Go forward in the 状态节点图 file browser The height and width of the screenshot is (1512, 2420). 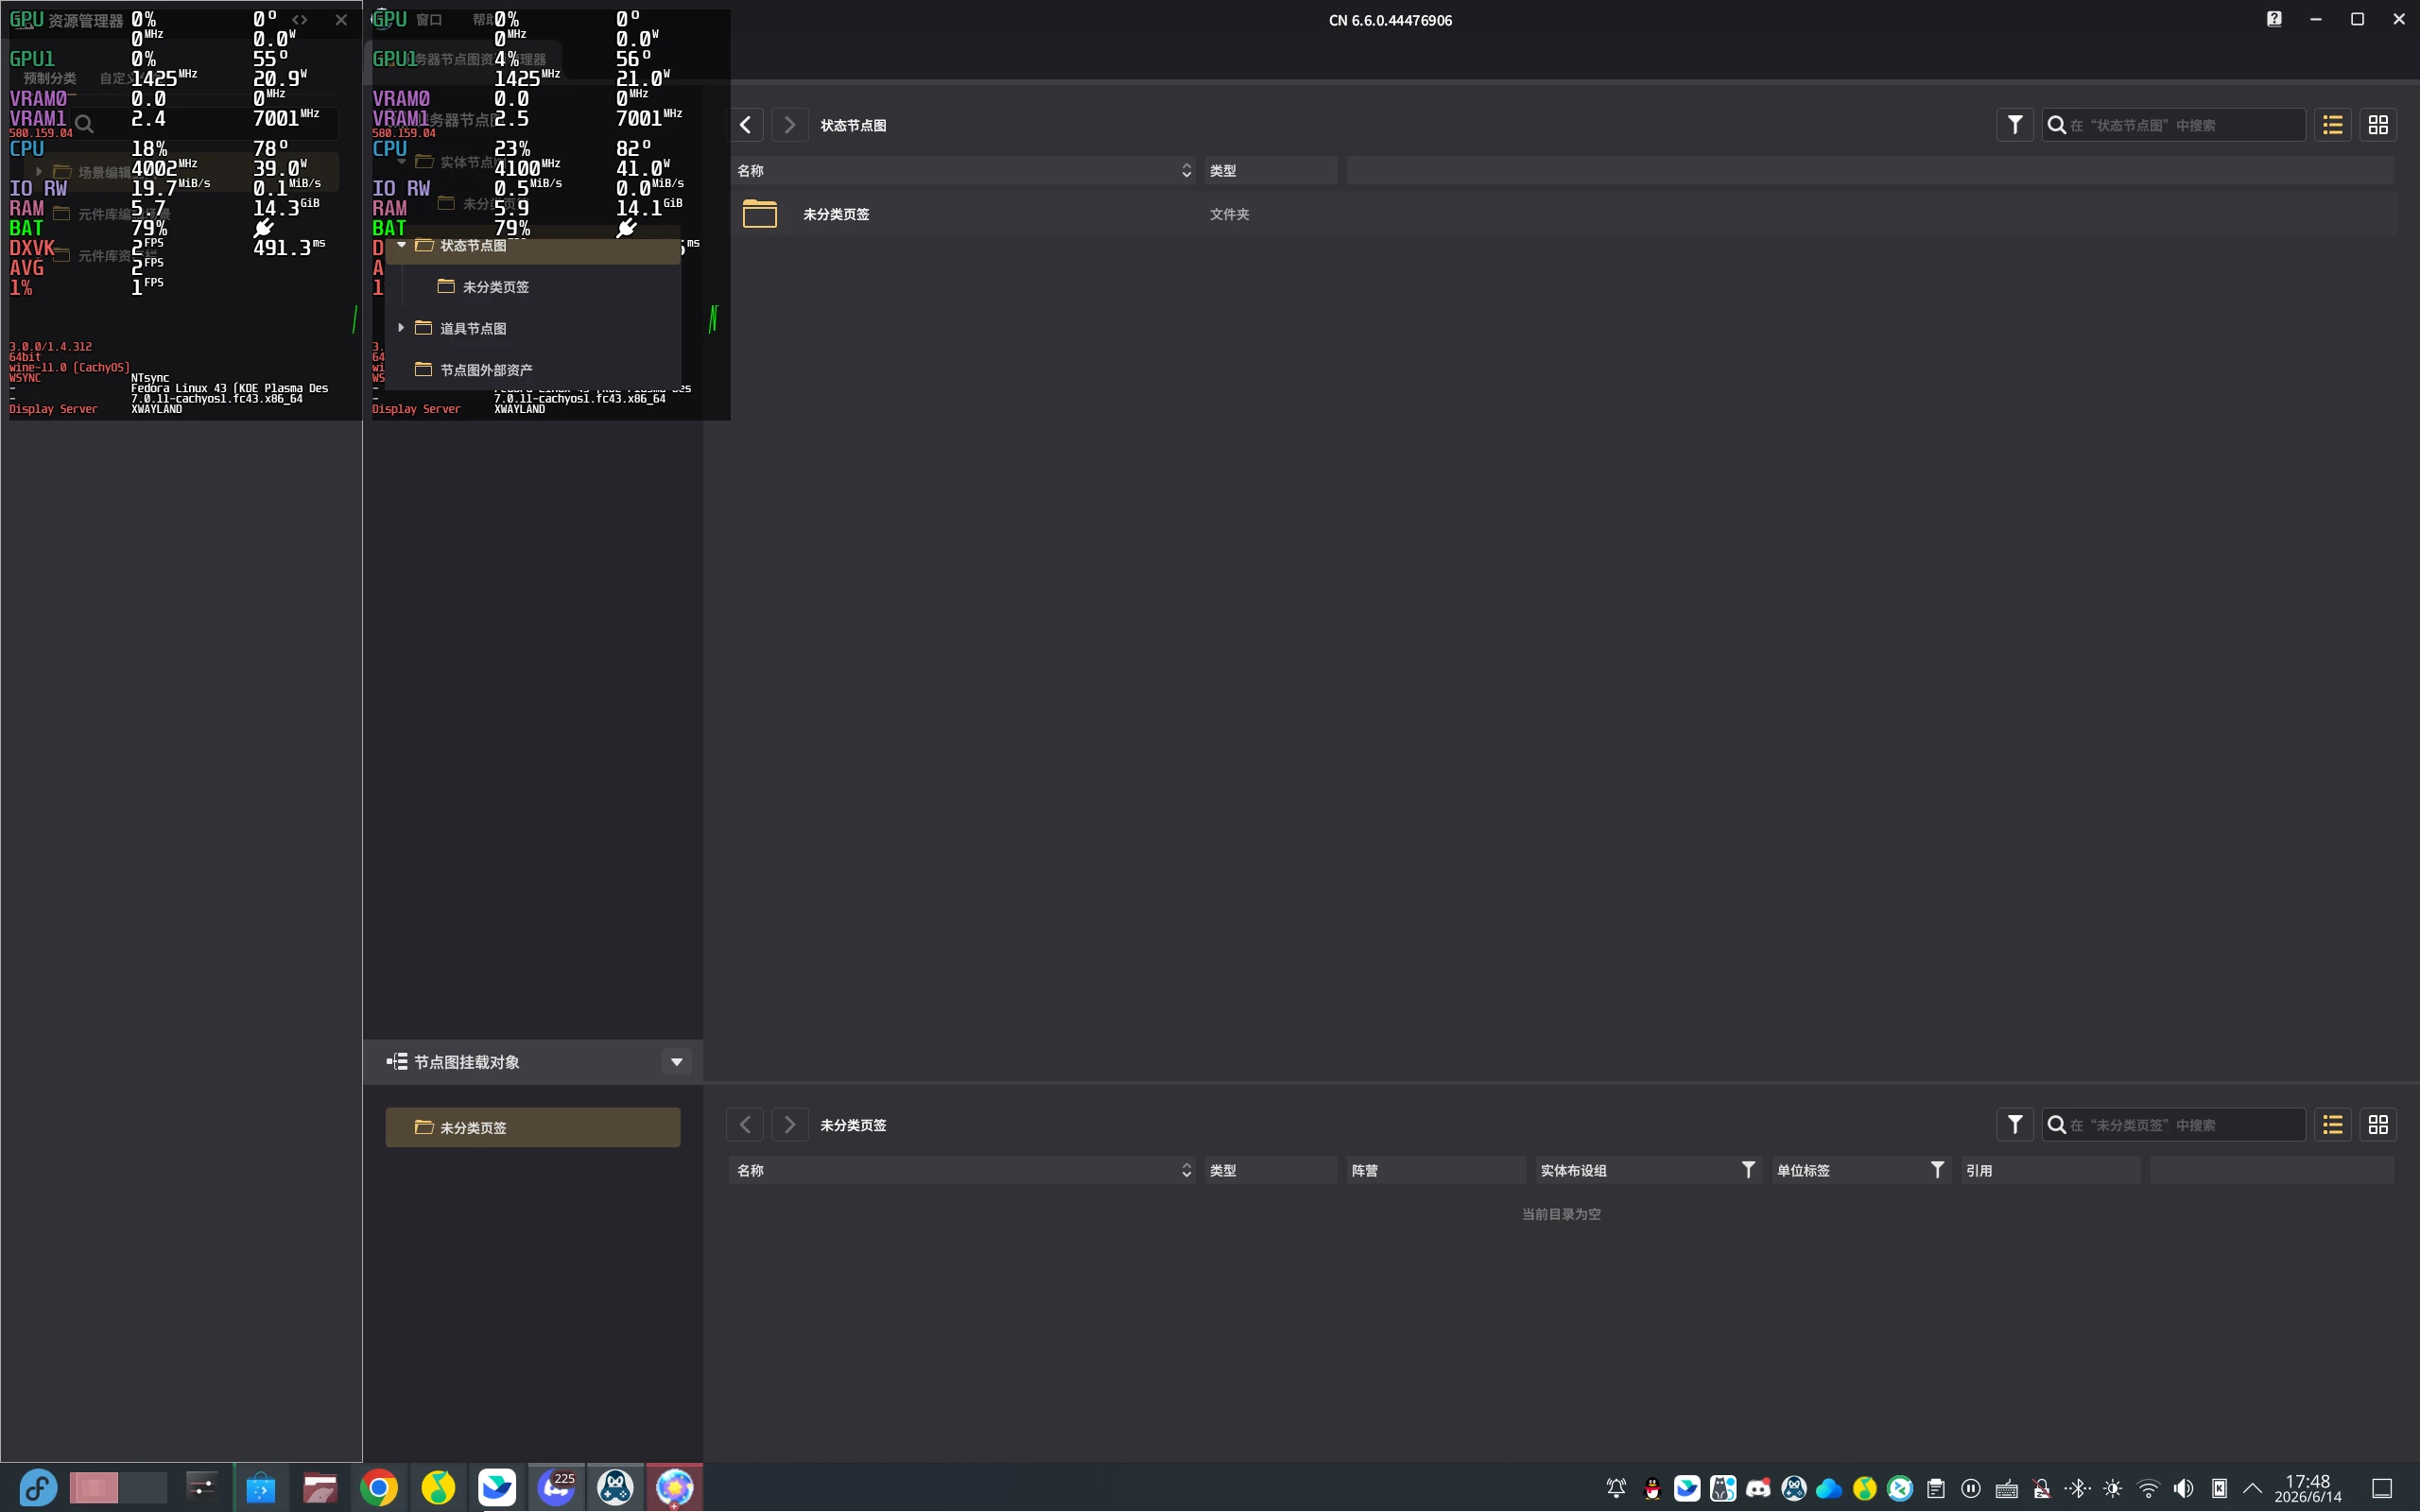tap(789, 125)
